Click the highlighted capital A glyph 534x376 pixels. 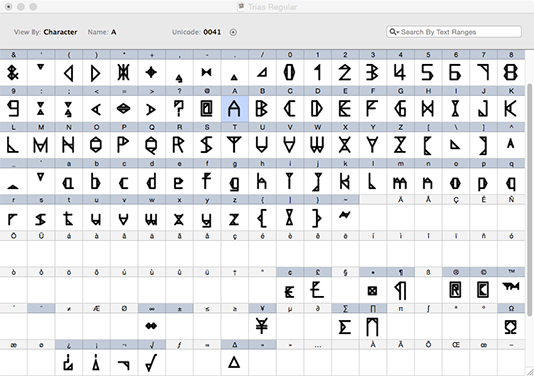(x=235, y=109)
